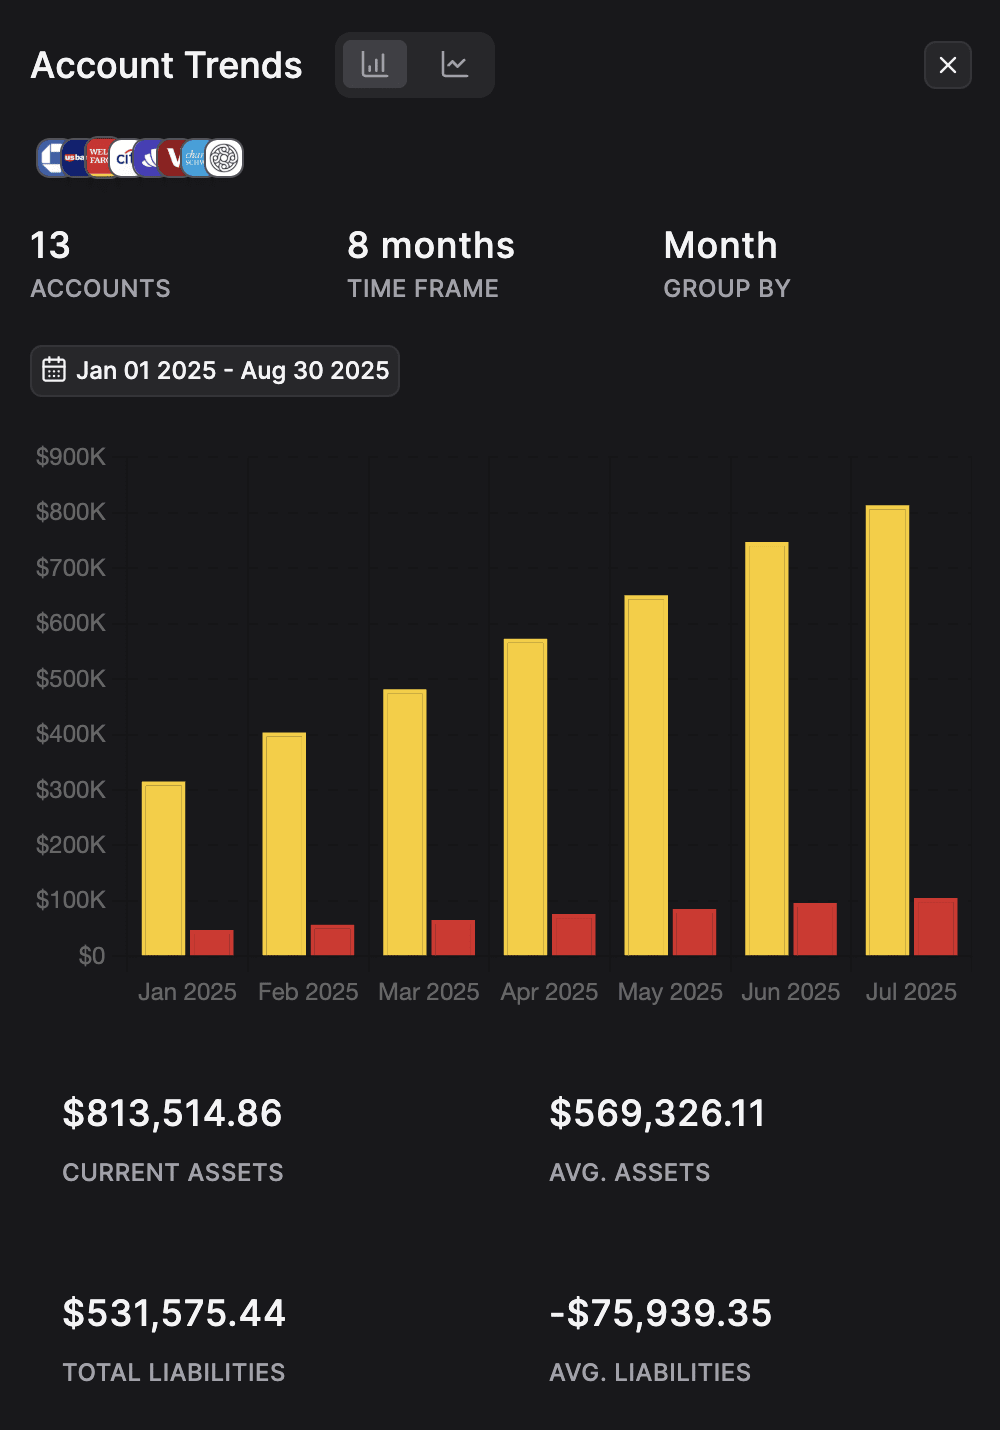This screenshot has height=1430, width=1000.
Task: Select the Wells Fargo account icon
Action: (98, 158)
